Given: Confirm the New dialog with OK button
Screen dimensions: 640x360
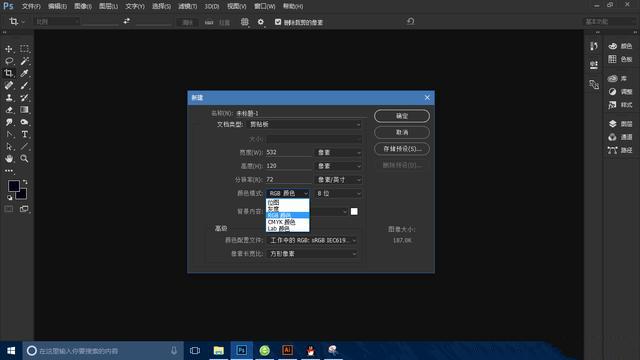Looking at the screenshot, I should pos(402,116).
